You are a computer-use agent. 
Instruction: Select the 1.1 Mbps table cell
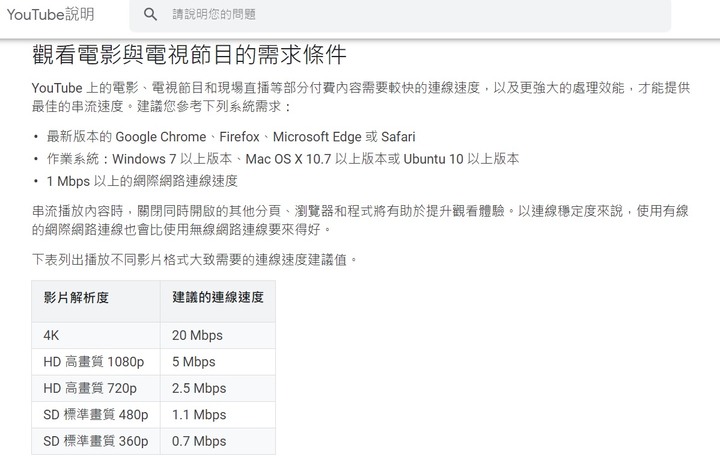(x=218, y=415)
